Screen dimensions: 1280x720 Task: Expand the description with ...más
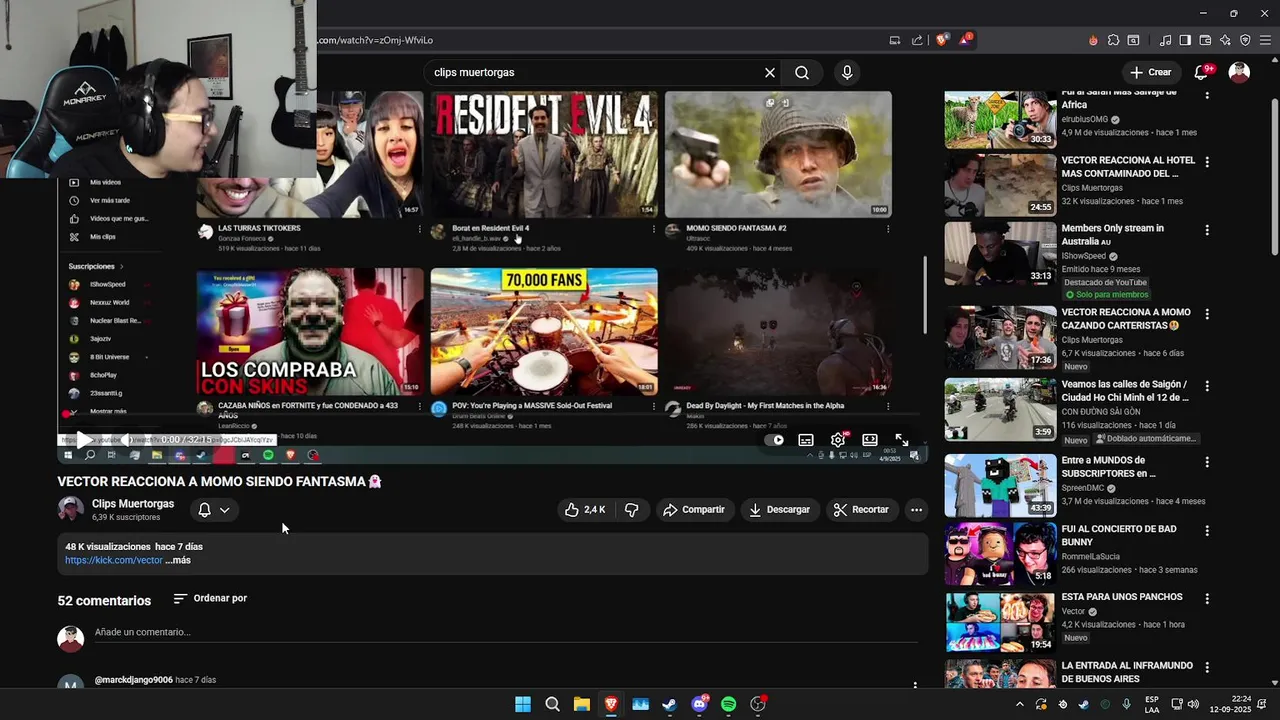click(x=178, y=560)
